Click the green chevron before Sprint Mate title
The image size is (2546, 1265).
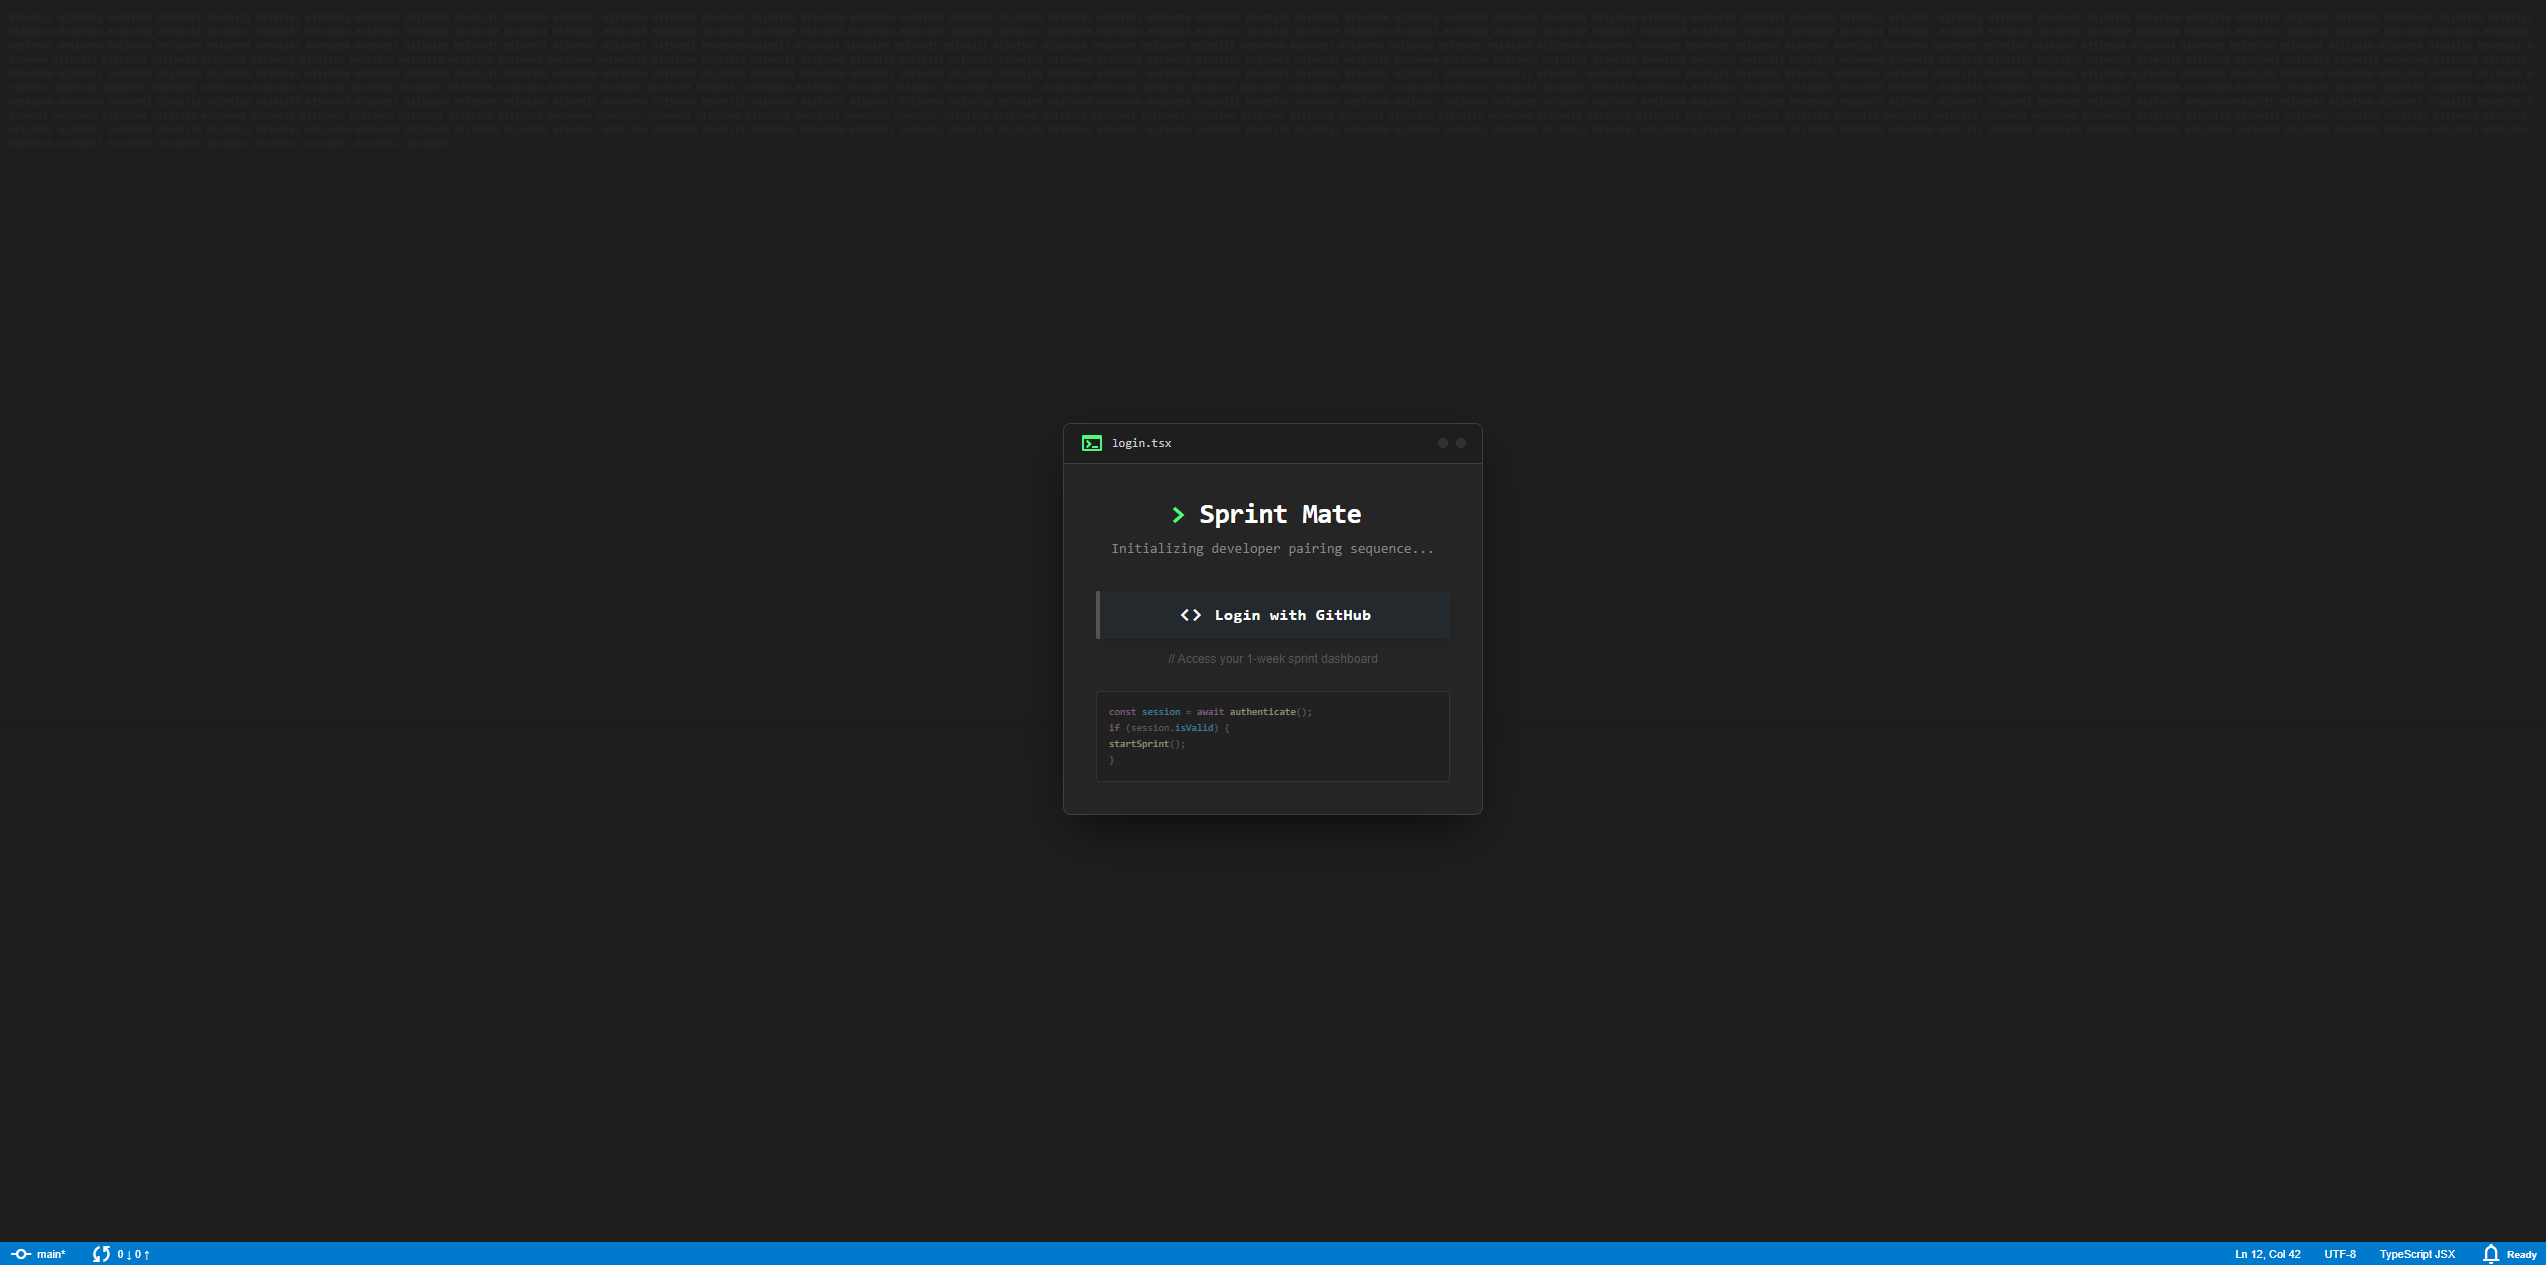point(1180,514)
